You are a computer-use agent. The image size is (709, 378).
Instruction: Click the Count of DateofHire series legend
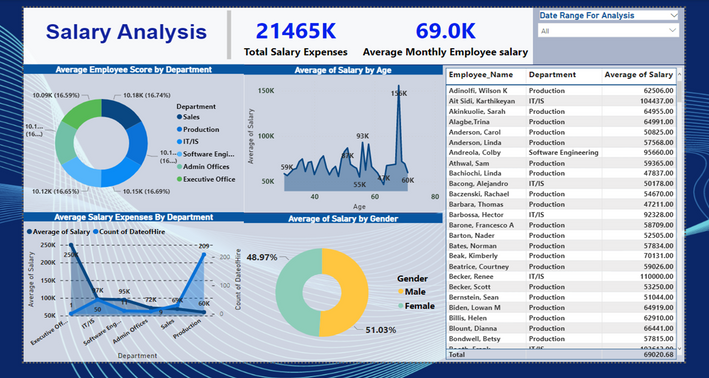pyautogui.click(x=129, y=232)
